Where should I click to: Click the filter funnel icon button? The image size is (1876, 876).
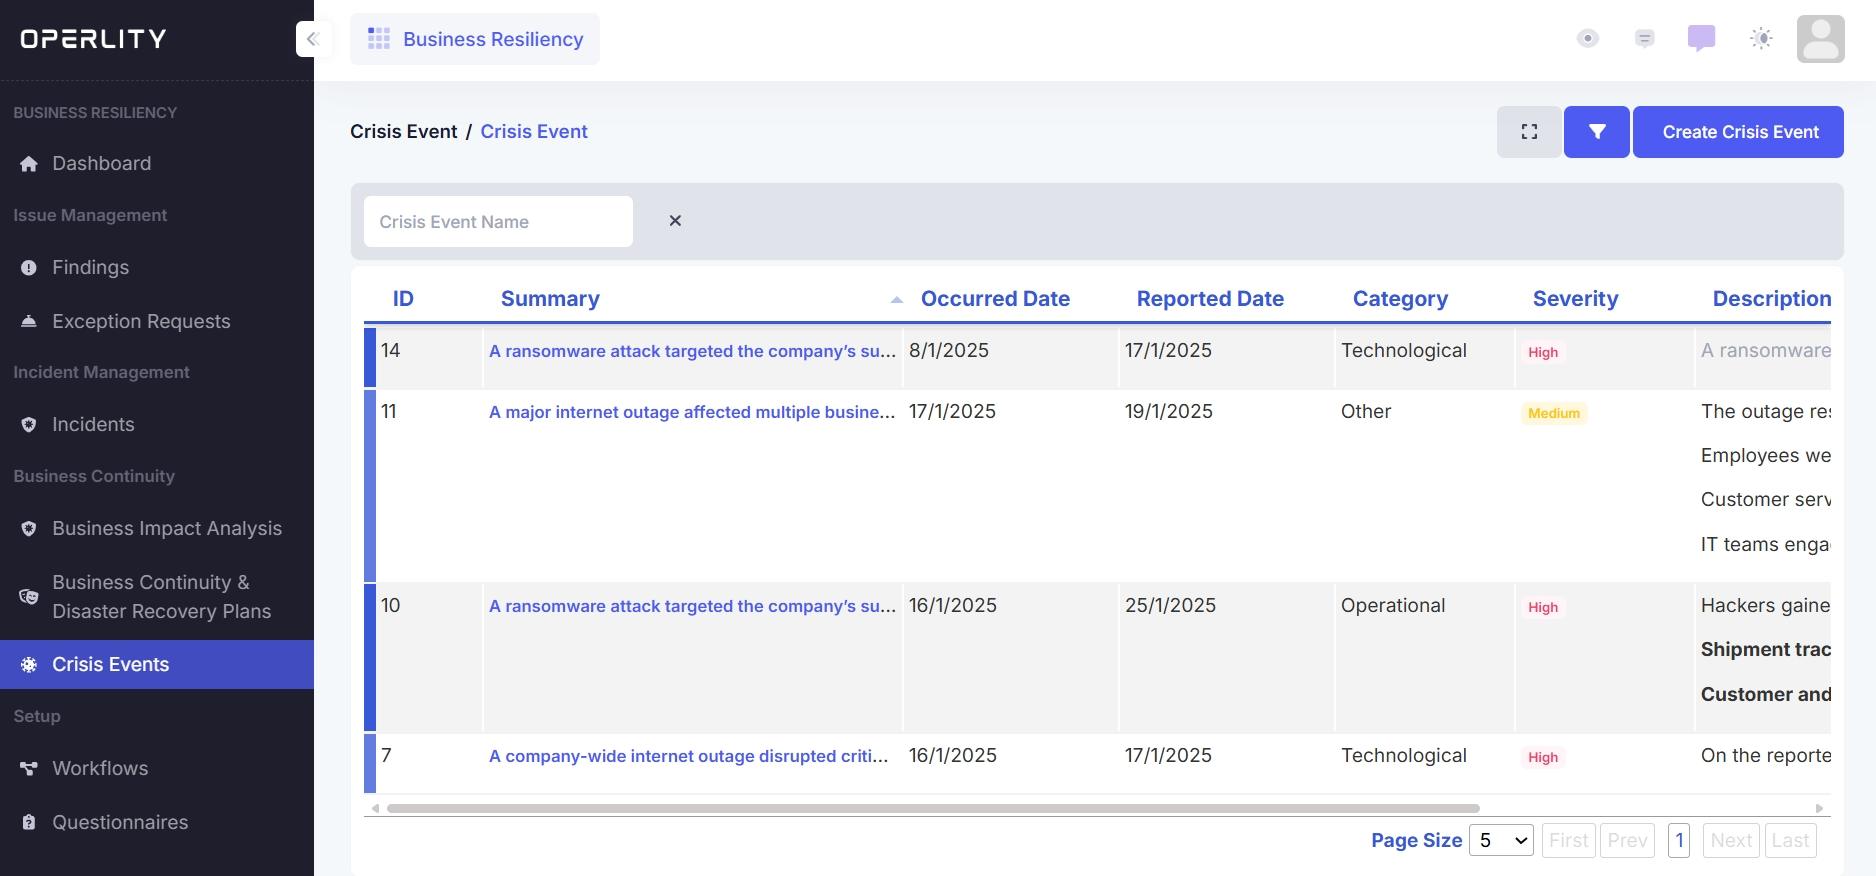(x=1596, y=132)
